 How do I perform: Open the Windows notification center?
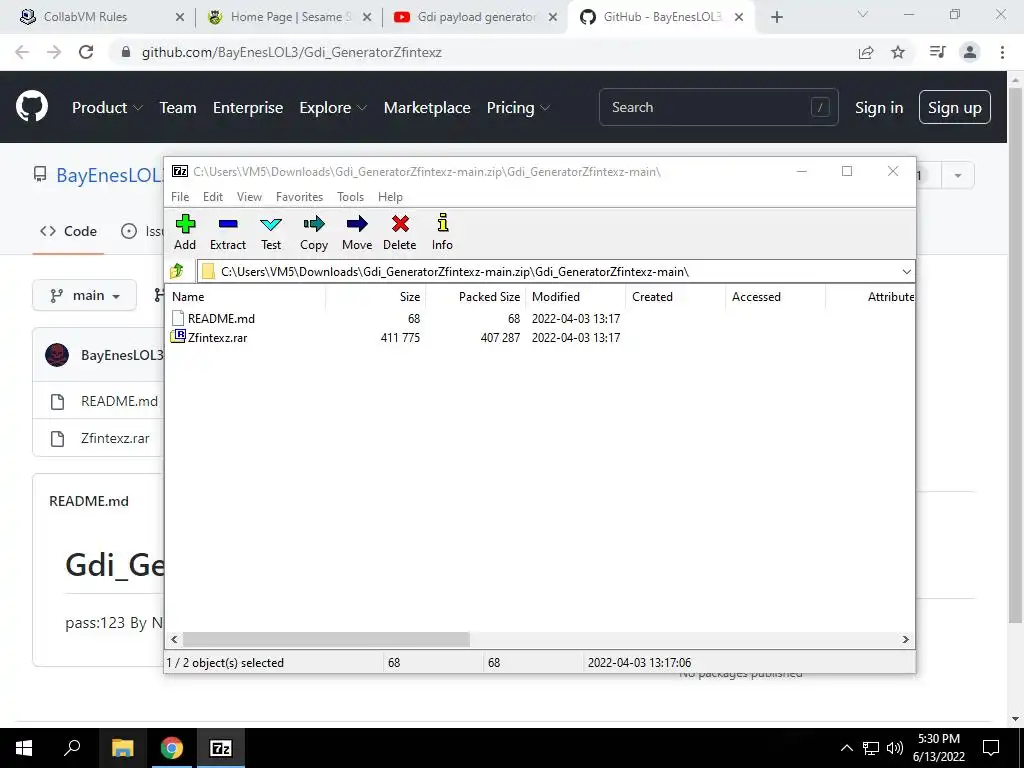991,748
